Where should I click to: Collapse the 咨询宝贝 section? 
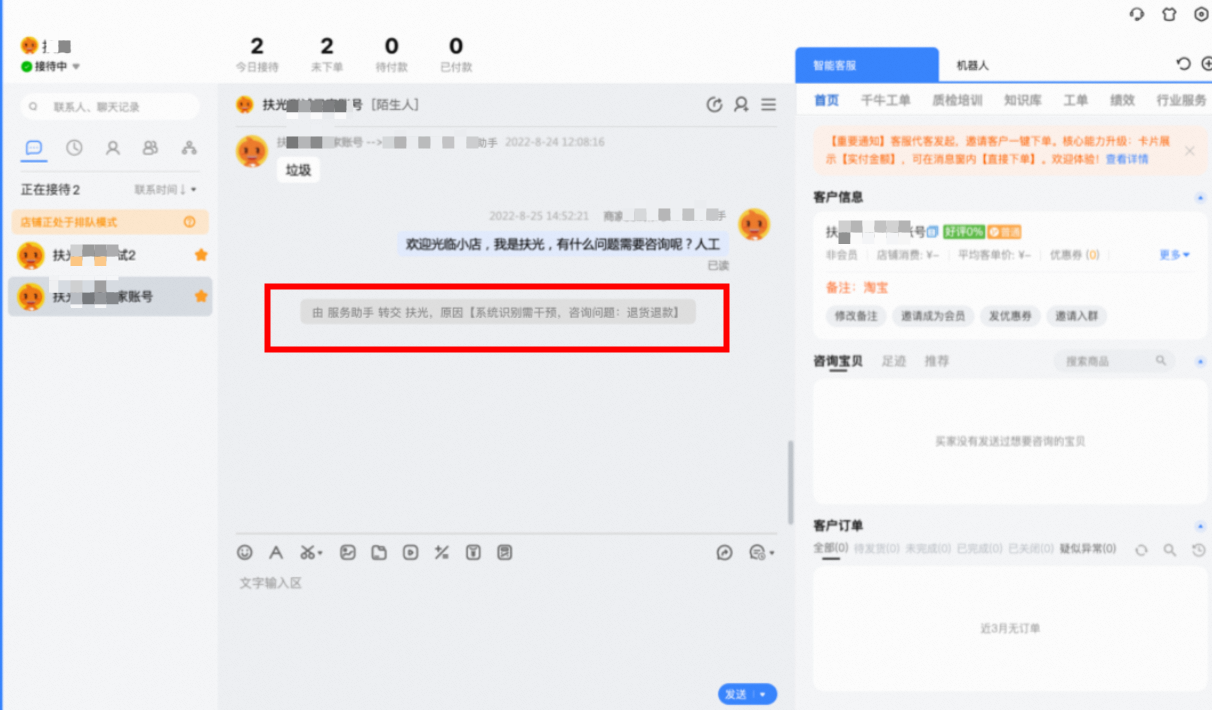(x=1200, y=361)
